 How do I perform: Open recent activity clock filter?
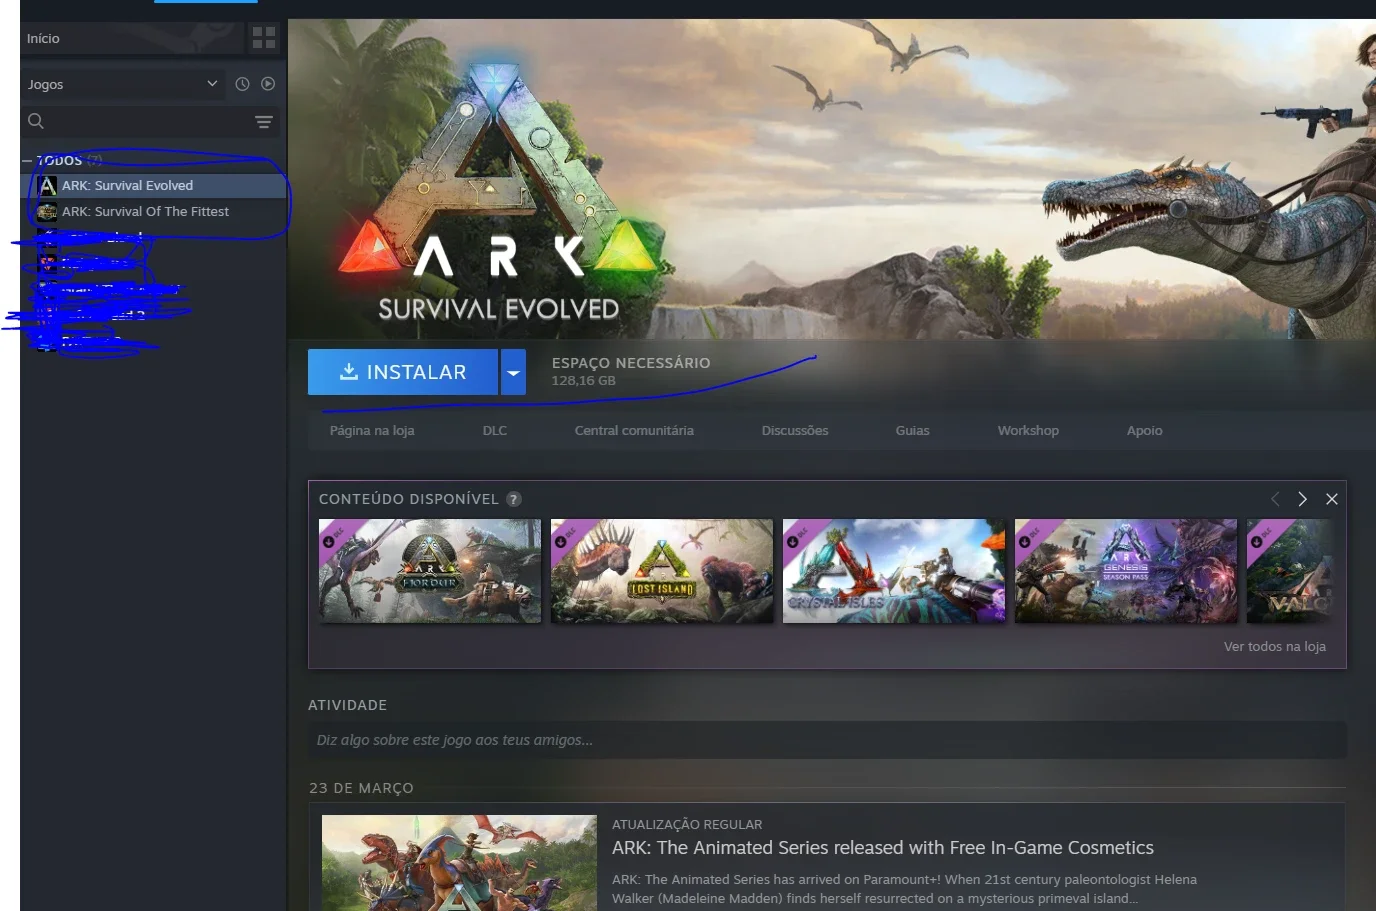(x=242, y=84)
